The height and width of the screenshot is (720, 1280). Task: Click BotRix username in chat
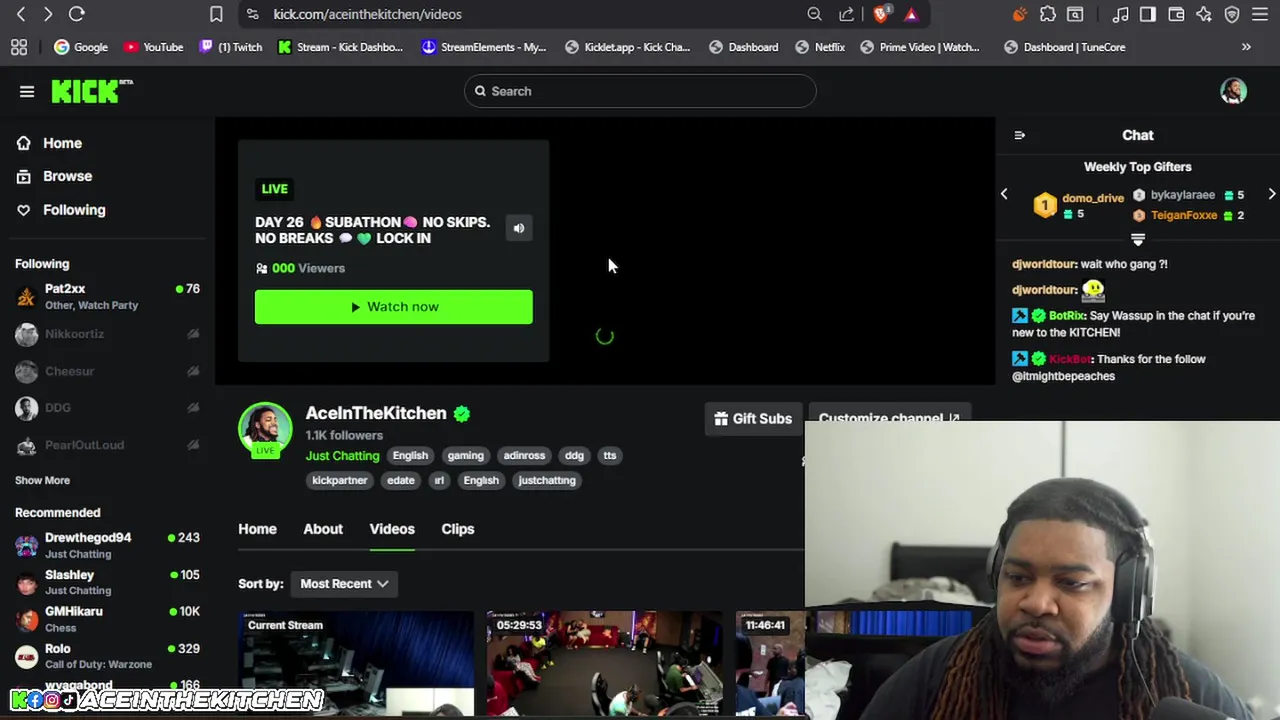coord(1066,316)
